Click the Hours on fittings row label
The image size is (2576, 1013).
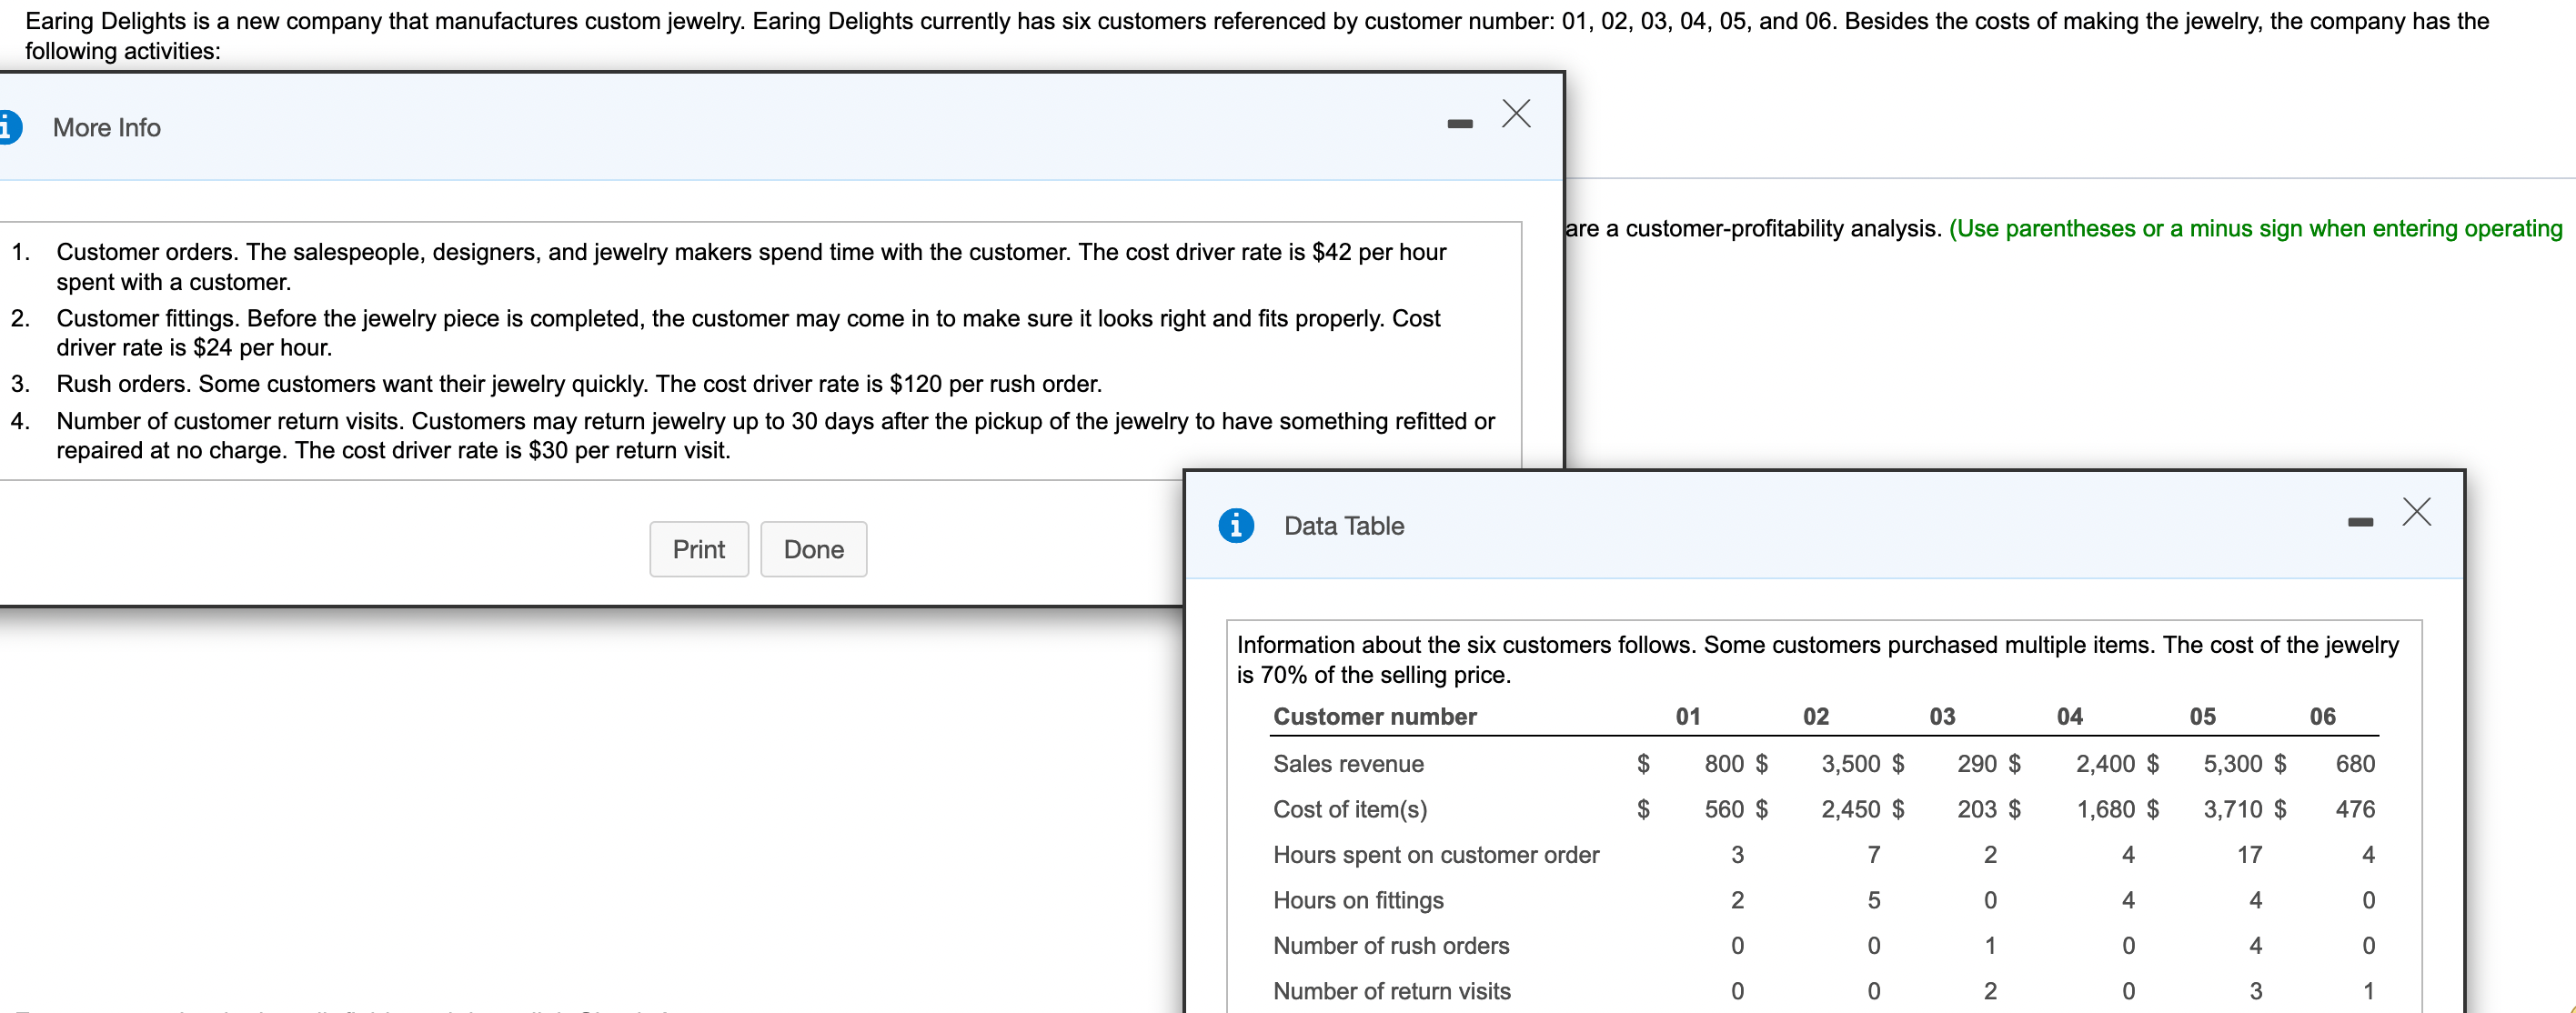click(x=1358, y=900)
